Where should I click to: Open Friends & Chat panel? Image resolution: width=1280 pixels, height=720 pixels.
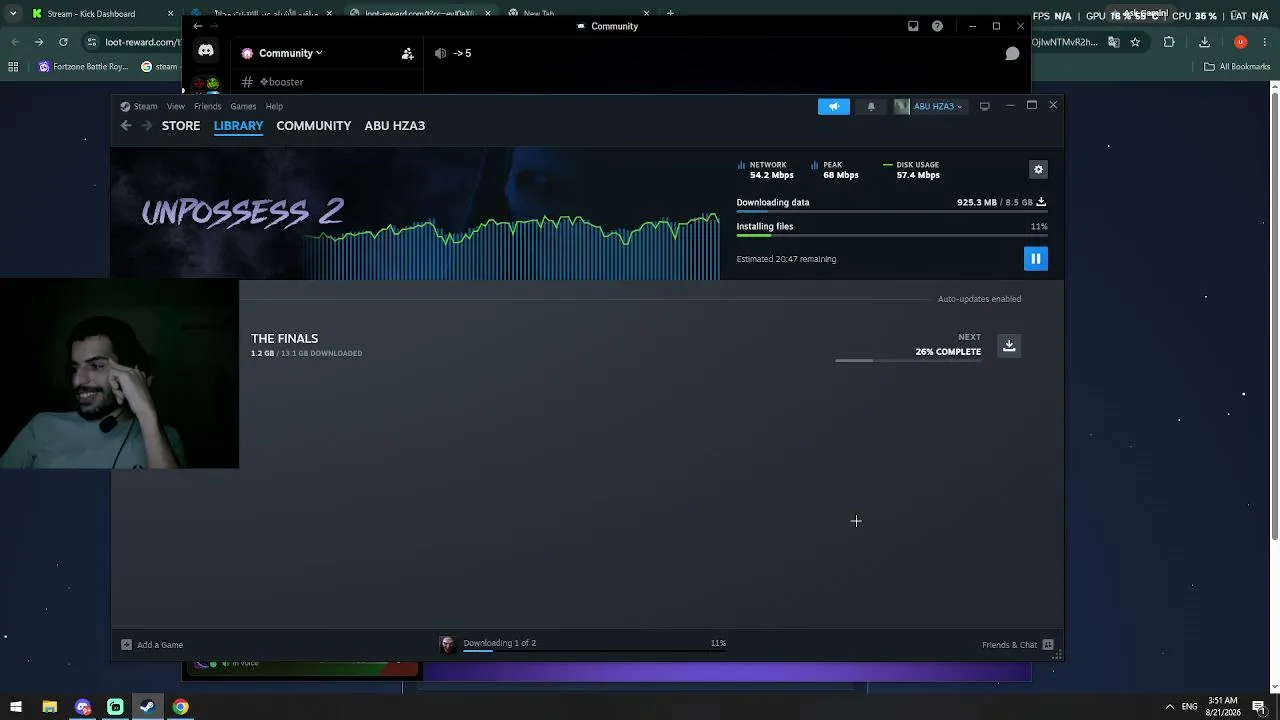click(x=1018, y=645)
